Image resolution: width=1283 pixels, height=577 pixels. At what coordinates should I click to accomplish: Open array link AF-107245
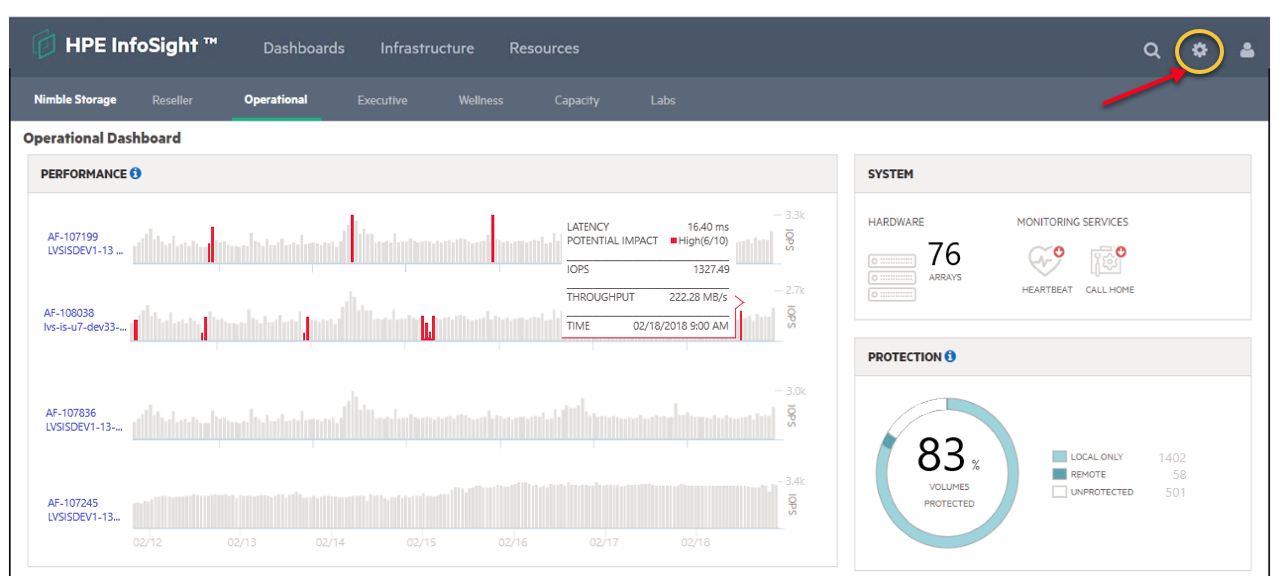(73, 503)
